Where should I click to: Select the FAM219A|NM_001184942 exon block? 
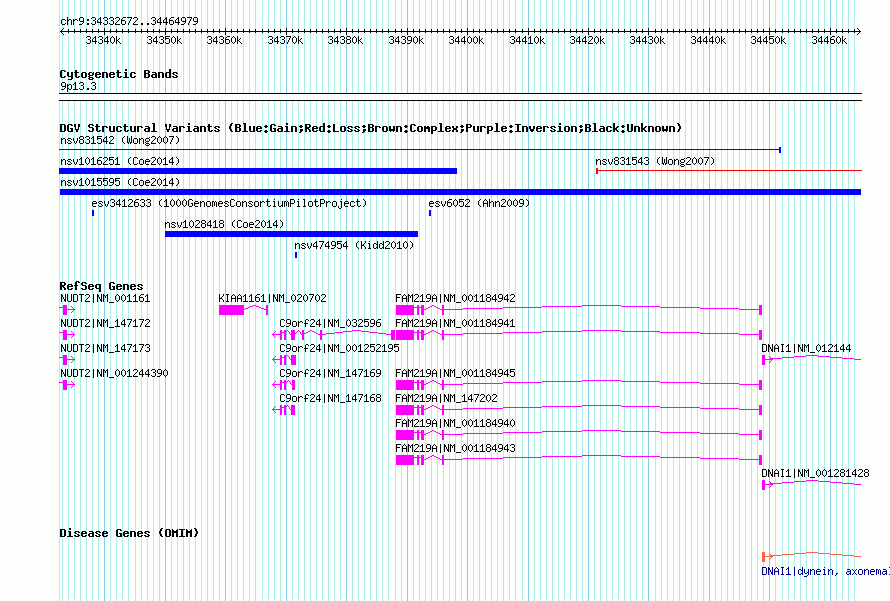(405, 310)
